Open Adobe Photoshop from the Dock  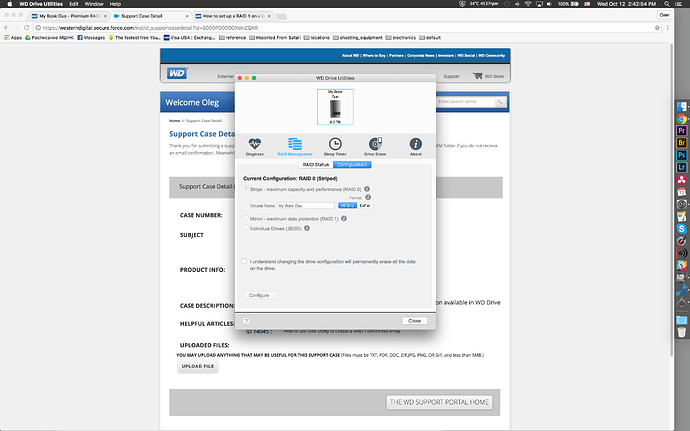click(682, 155)
